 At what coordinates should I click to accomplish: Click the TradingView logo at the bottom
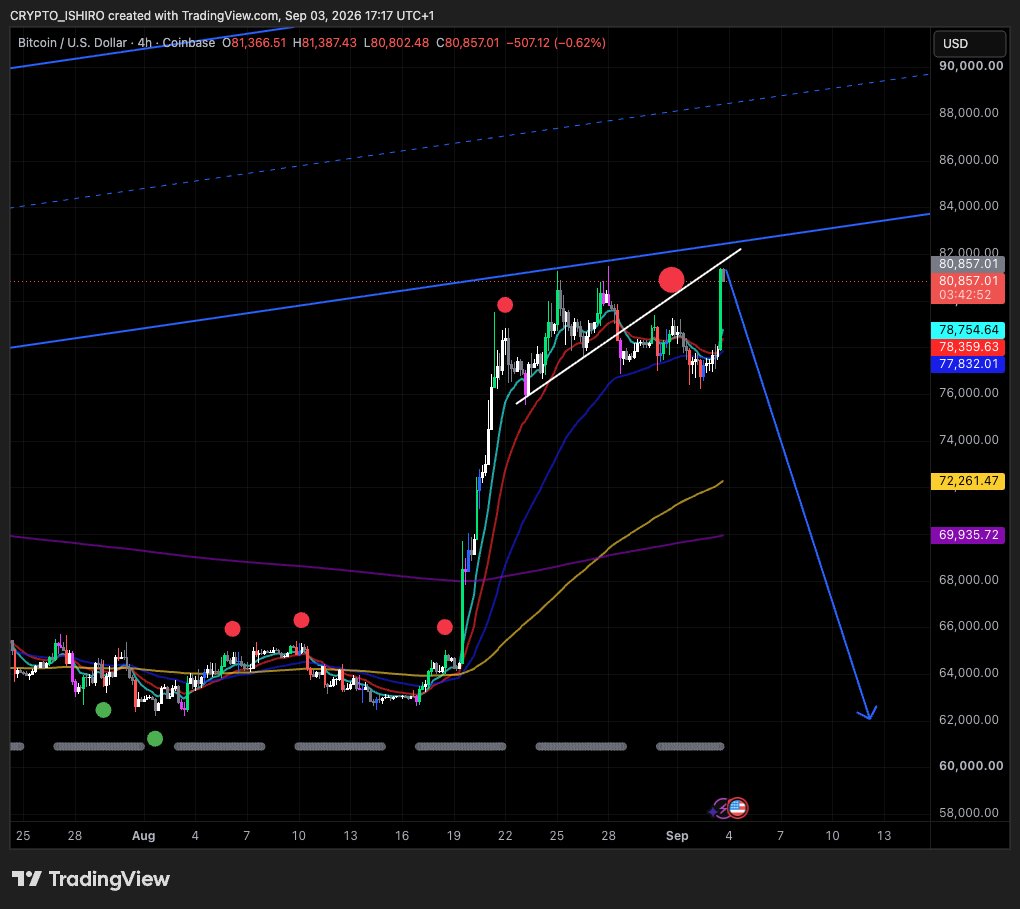90,879
